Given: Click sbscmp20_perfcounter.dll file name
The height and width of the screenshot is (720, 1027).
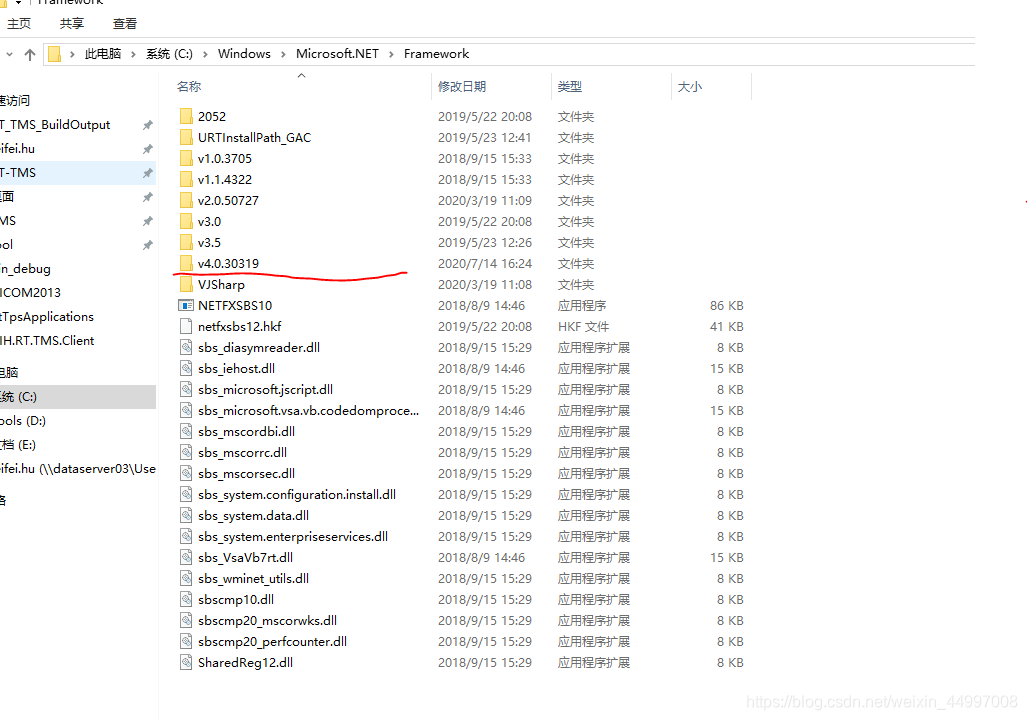Looking at the screenshot, I should [272, 641].
